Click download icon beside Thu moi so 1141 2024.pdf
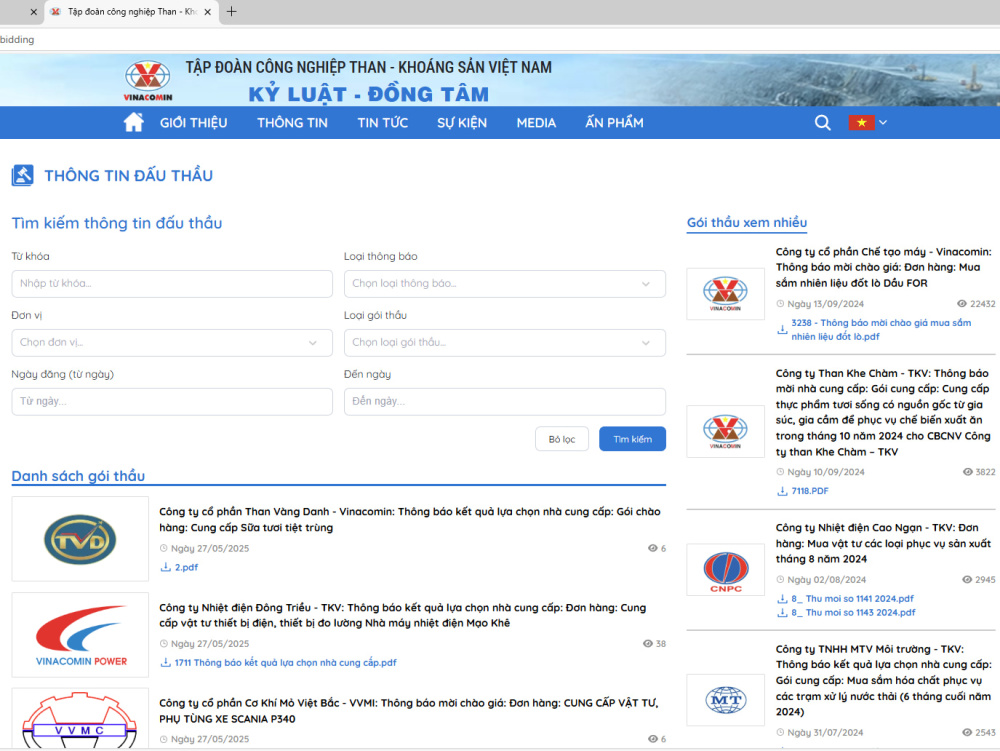 point(782,599)
